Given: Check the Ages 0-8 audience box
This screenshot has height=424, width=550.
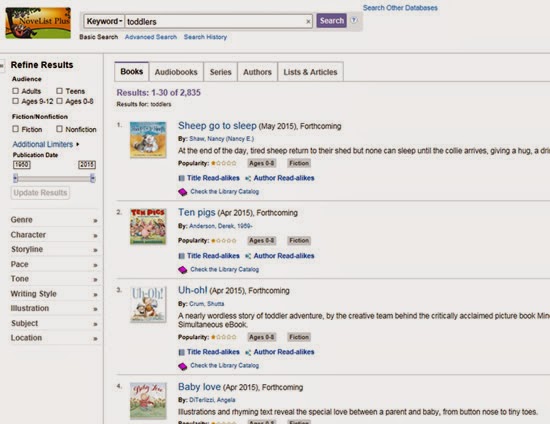Looking at the screenshot, I should tap(60, 101).
